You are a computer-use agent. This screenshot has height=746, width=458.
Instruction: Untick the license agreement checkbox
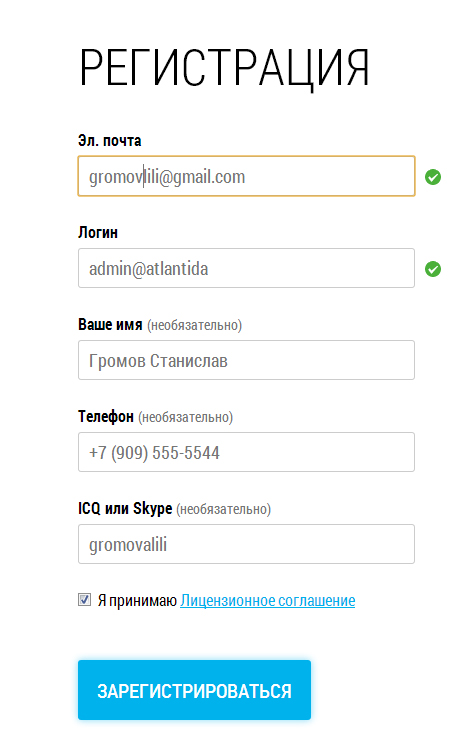point(84,599)
